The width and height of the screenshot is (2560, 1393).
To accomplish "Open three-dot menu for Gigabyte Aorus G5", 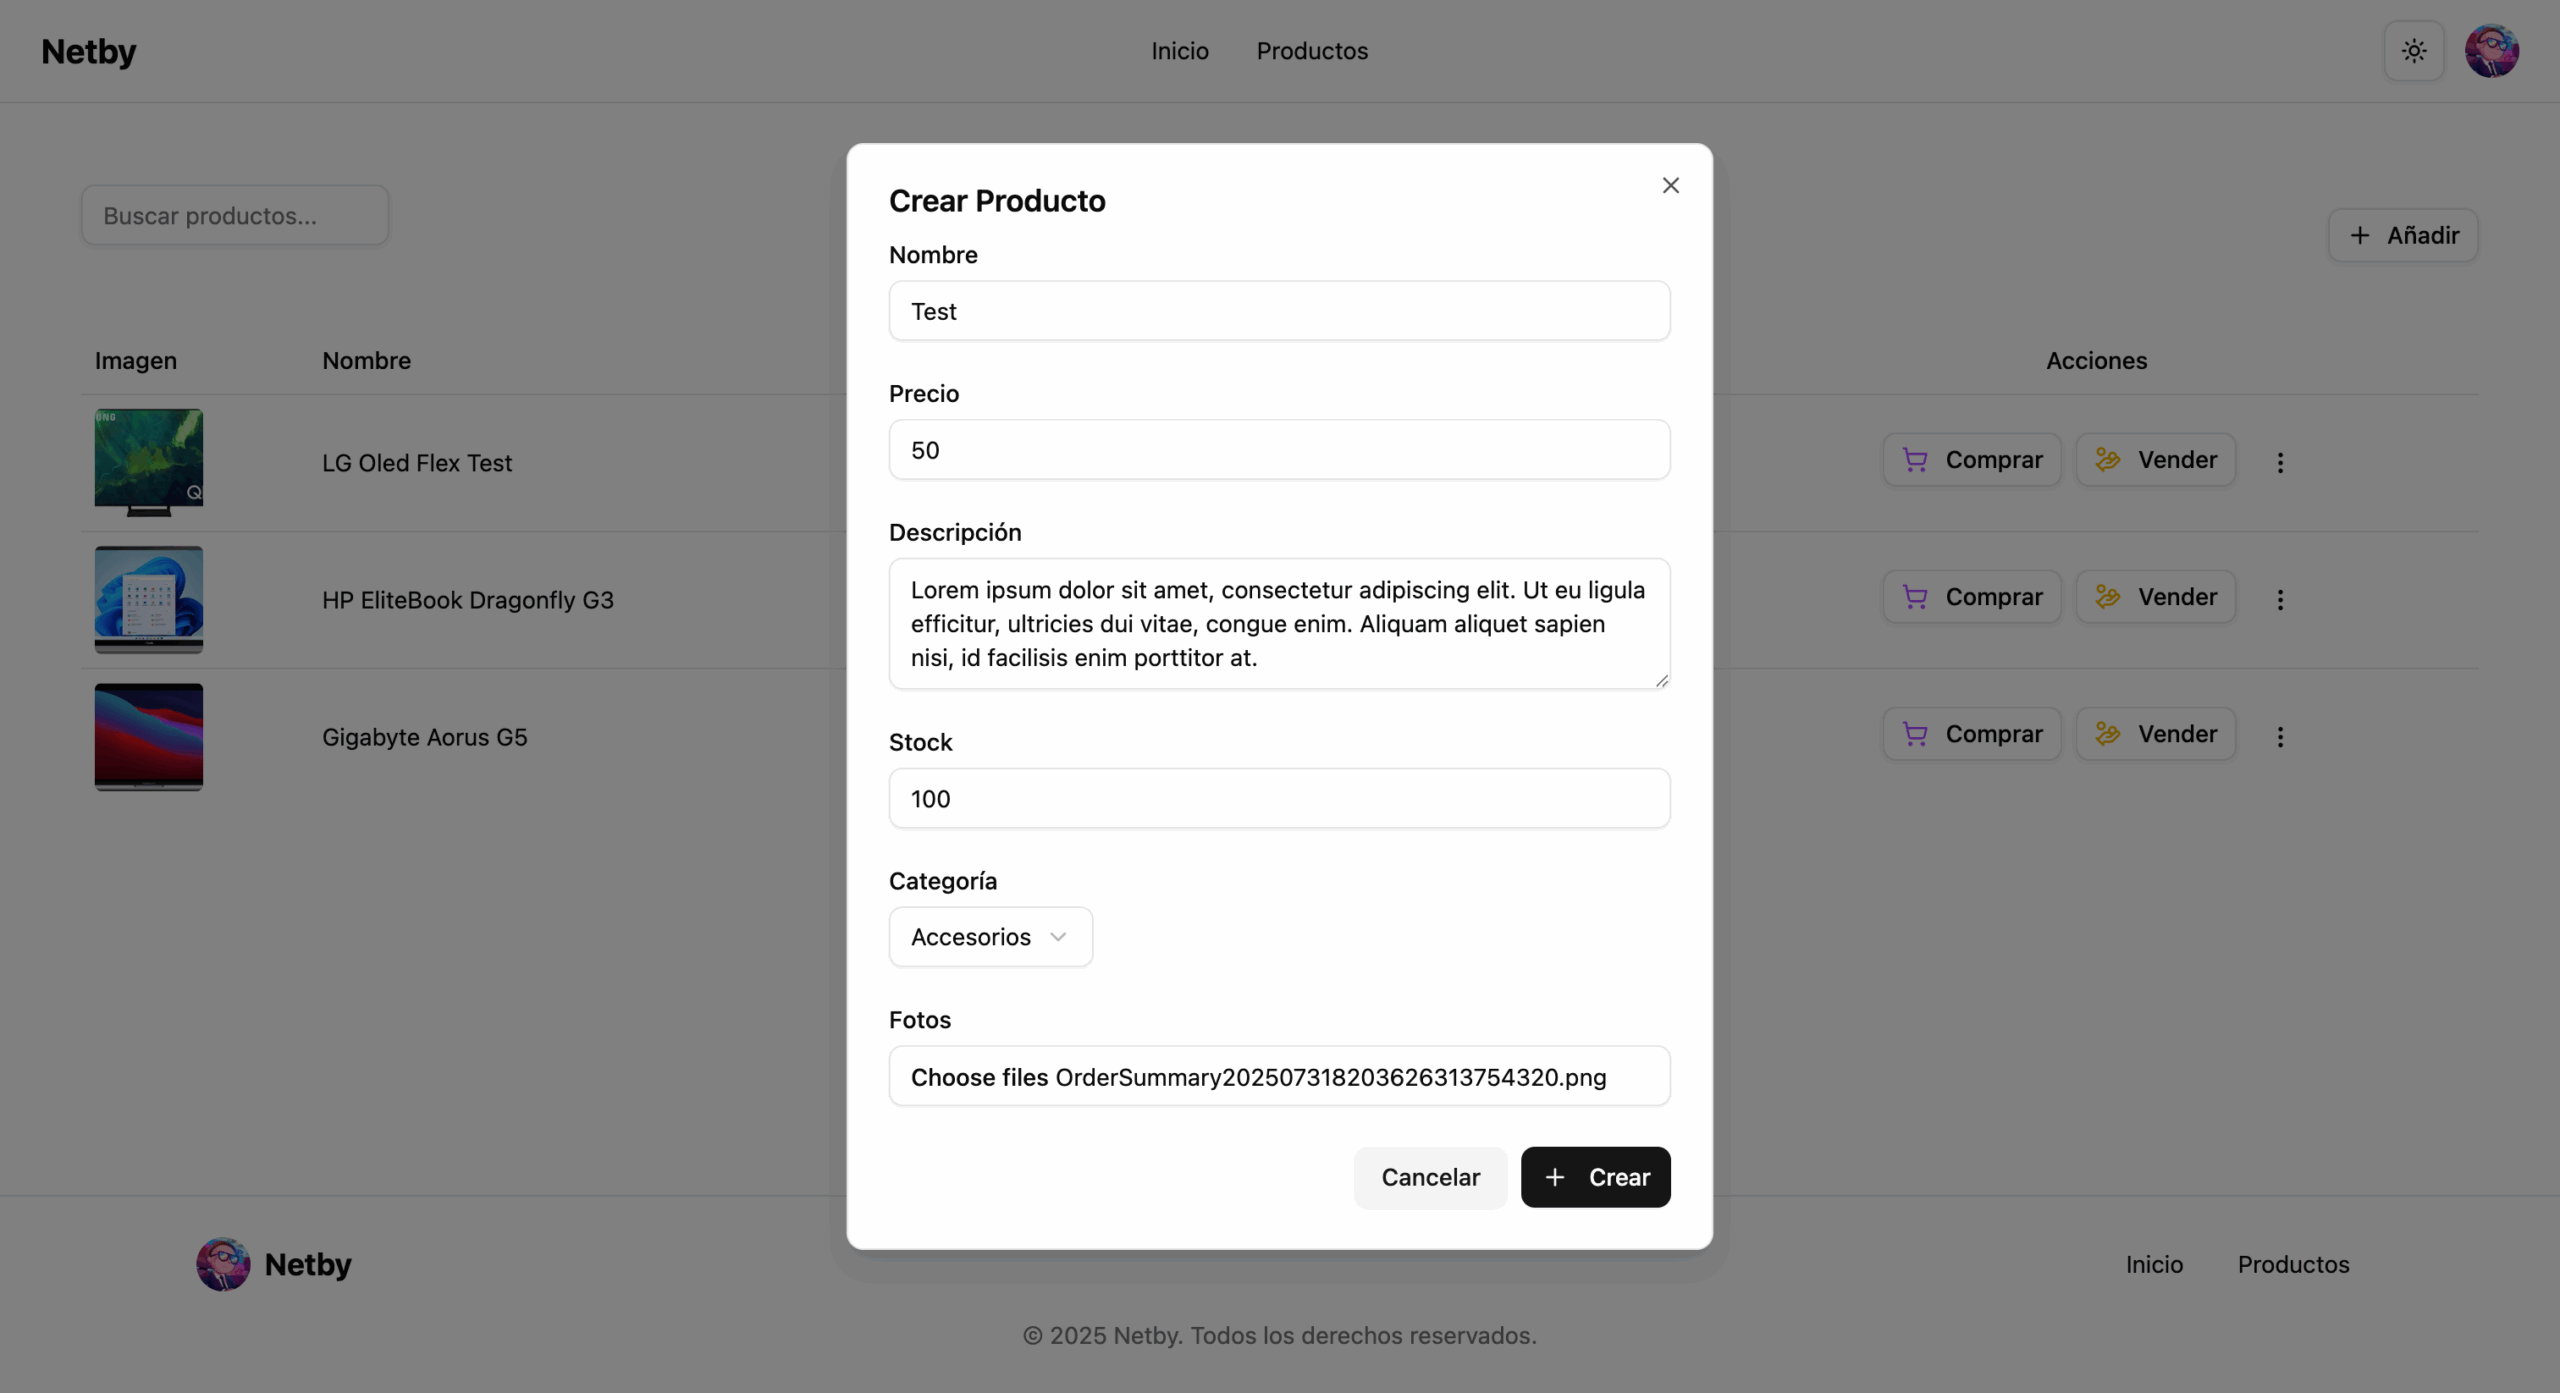I will 2280,736.
